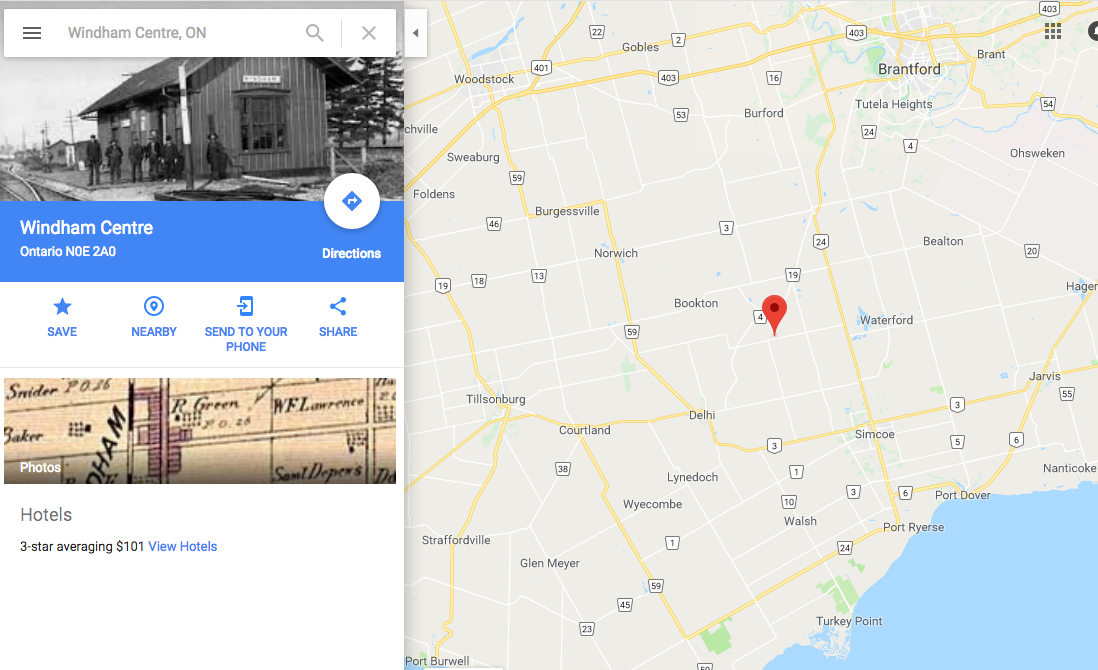
Task: Click the Directions text label
Action: point(352,253)
